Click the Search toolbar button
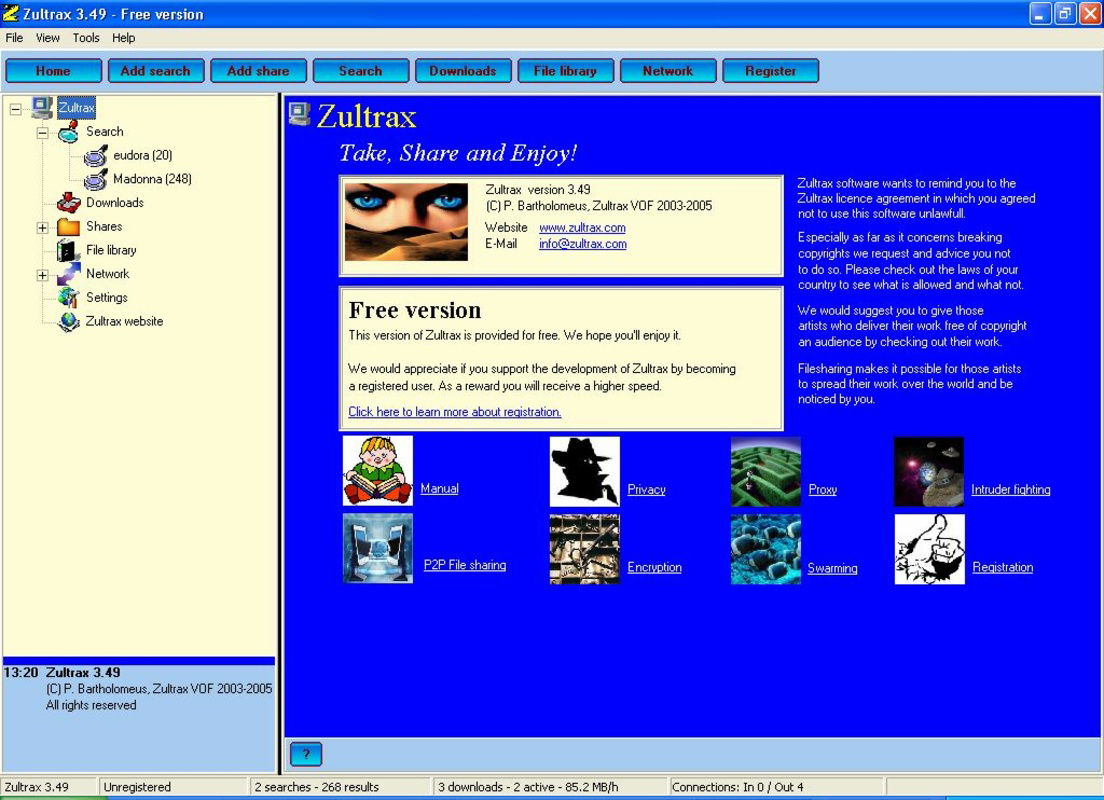Screen dimensions: 1104x800 (x=360, y=70)
